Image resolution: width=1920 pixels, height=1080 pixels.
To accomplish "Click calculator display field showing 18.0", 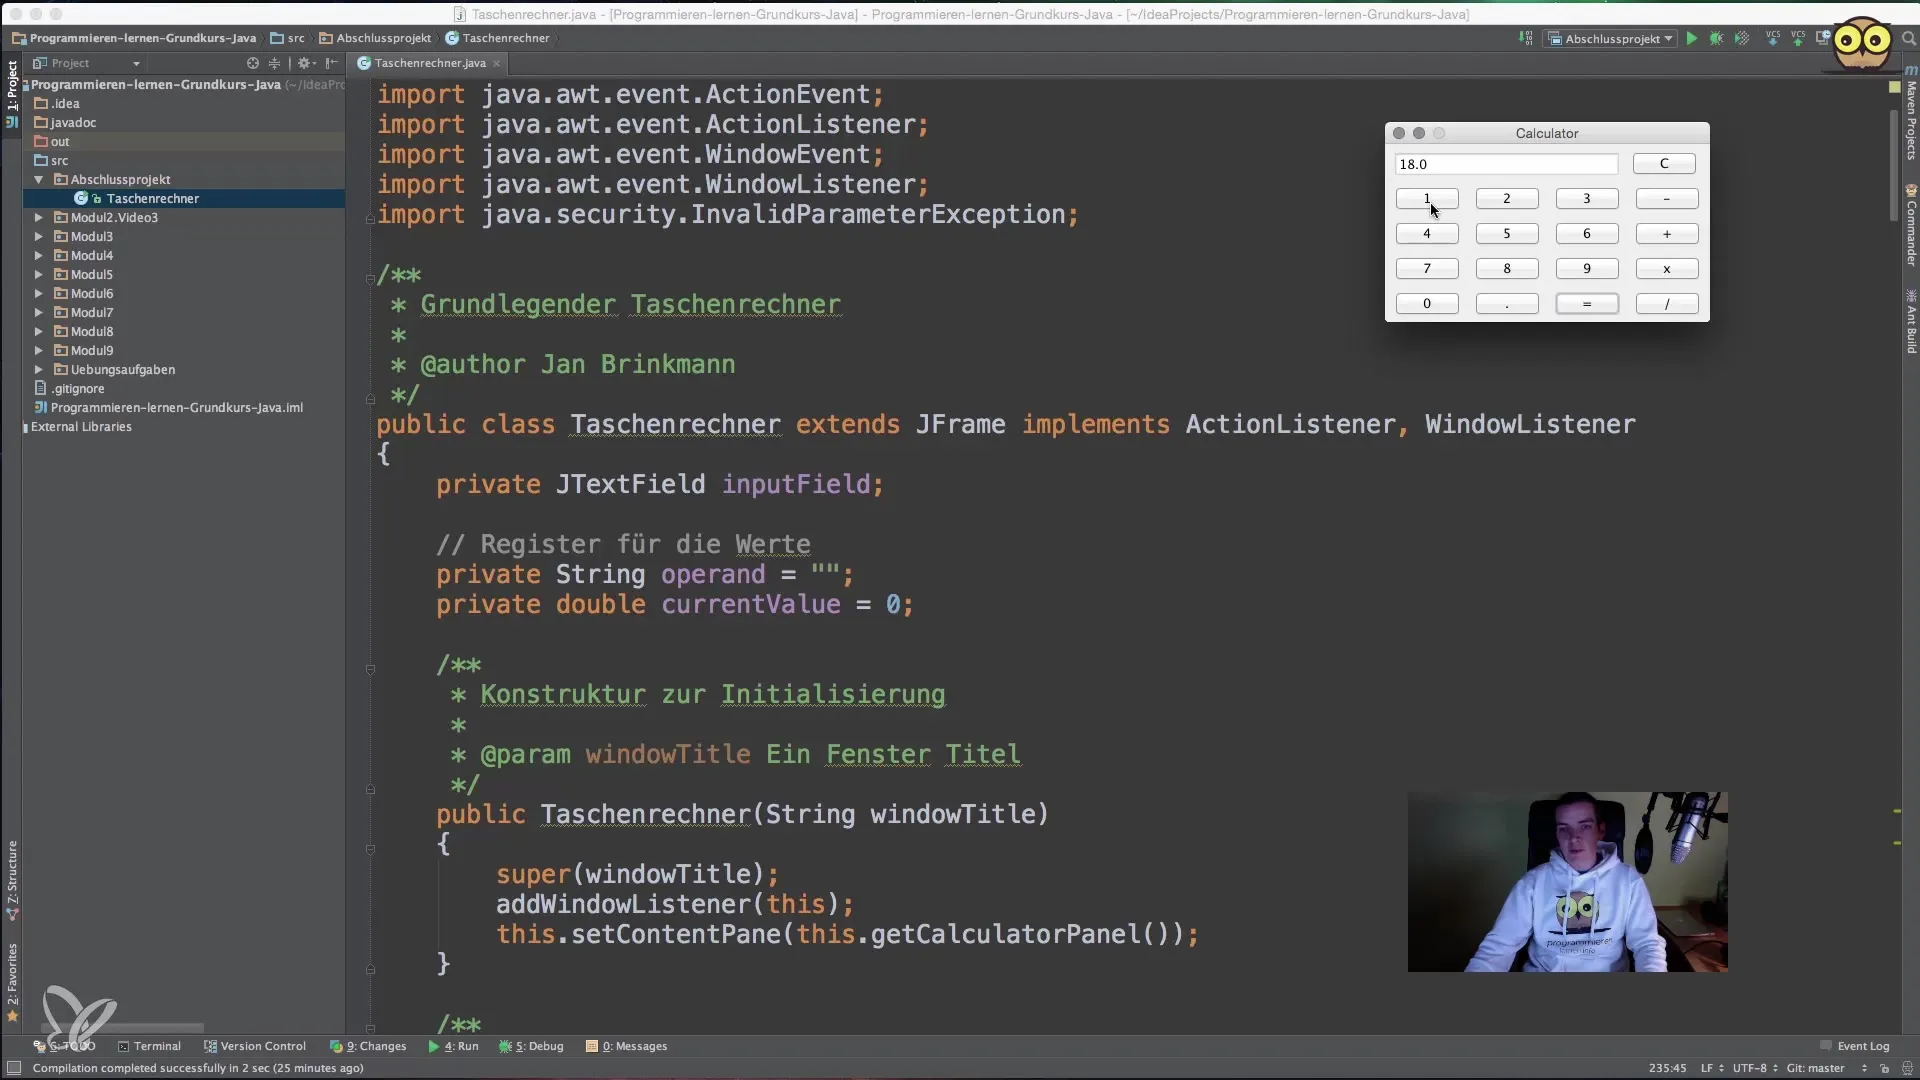I will pos(1505,164).
